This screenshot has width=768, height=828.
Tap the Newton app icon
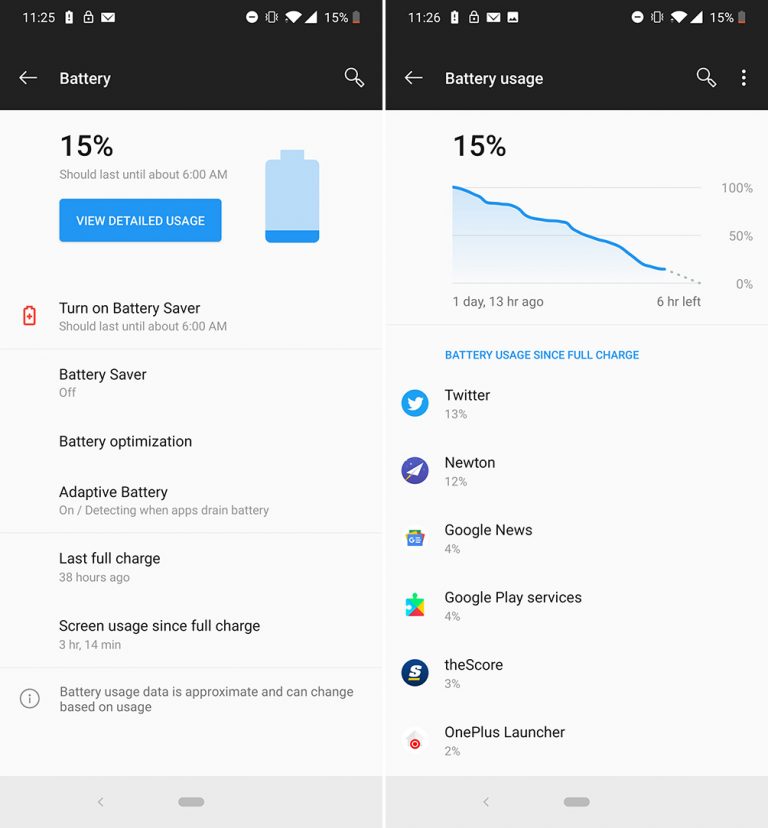[415, 471]
